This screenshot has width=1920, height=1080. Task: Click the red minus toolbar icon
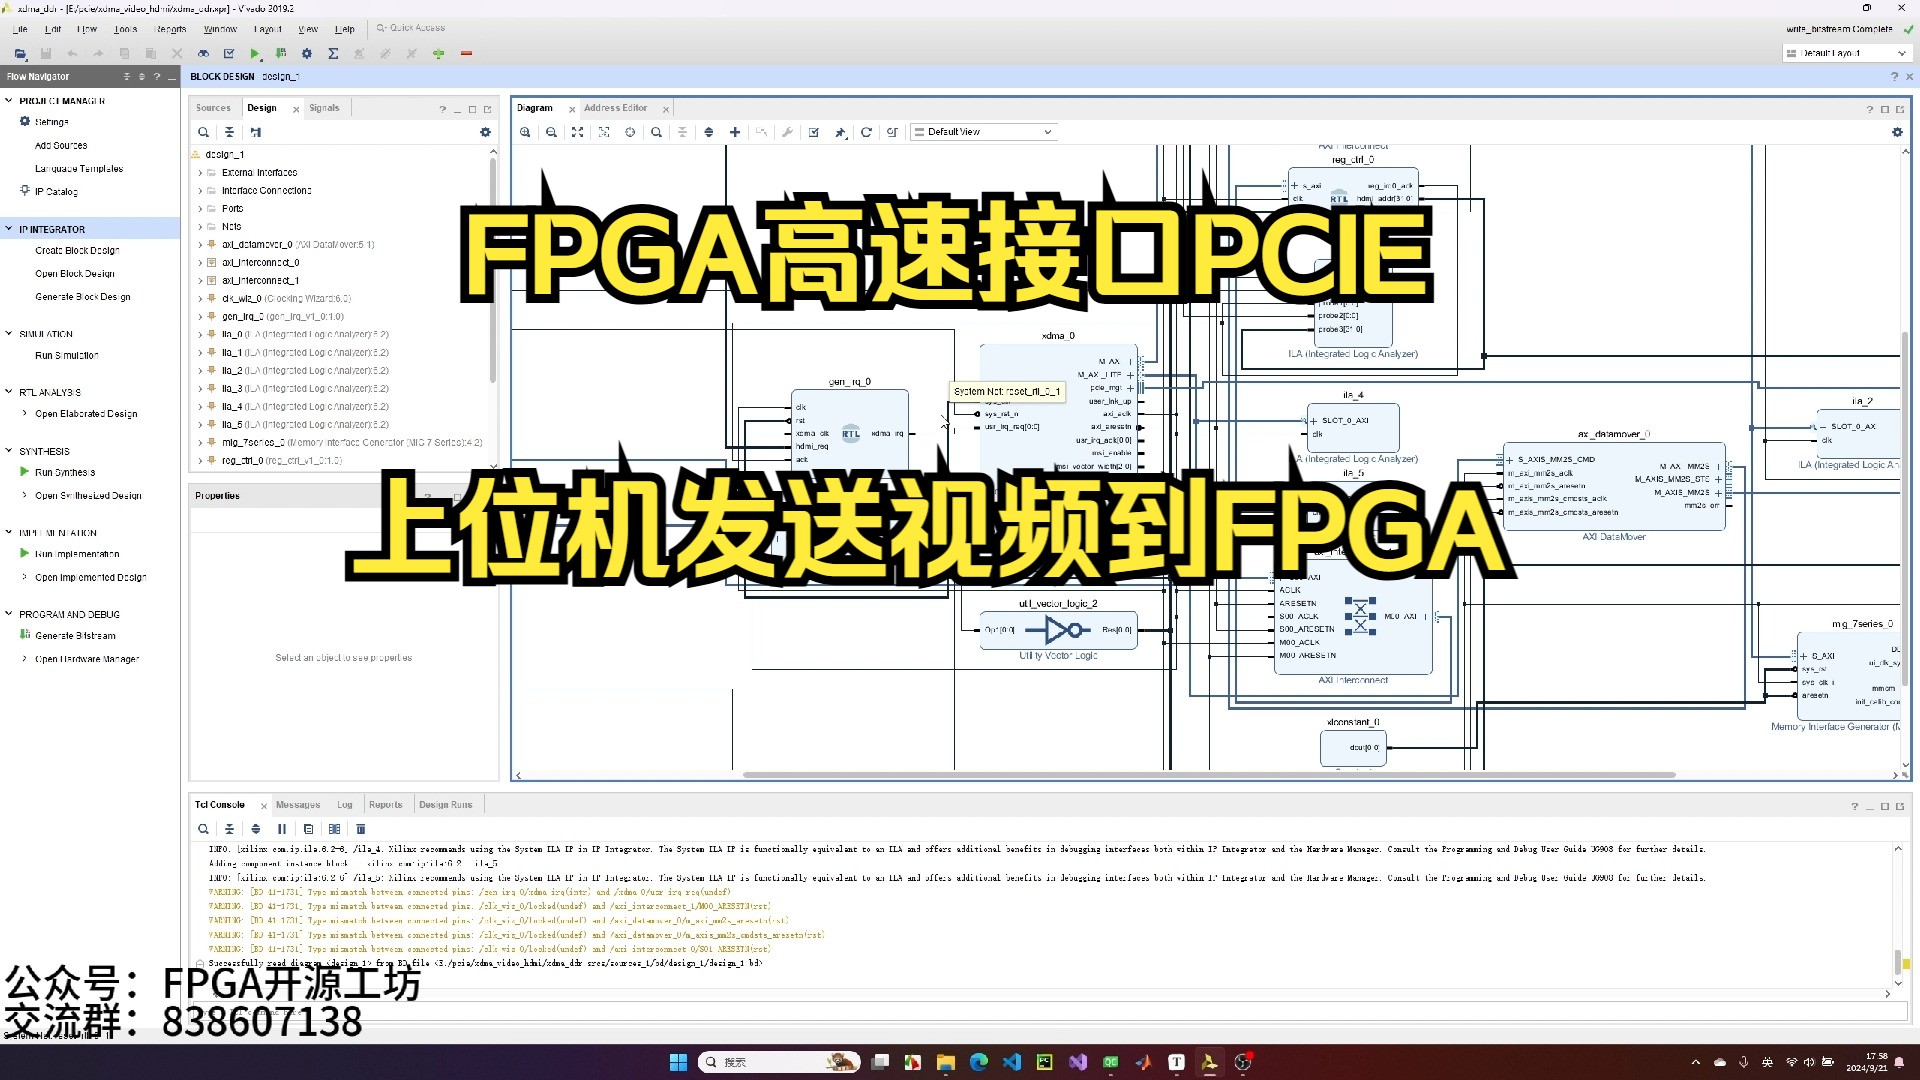pos(466,54)
